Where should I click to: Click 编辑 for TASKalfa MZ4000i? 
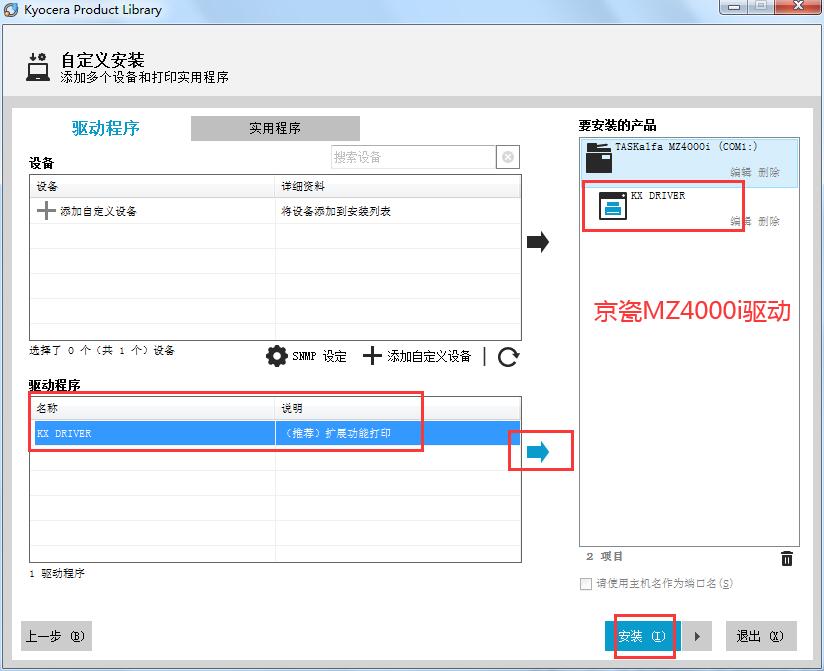740,172
